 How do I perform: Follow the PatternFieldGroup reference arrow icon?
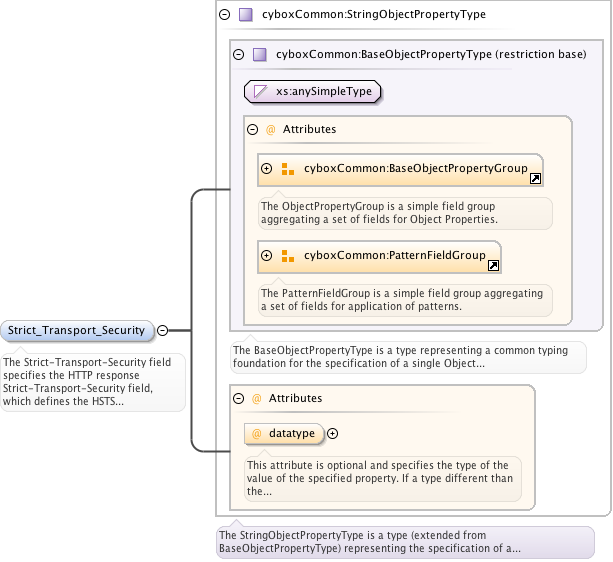coord(493,266)
